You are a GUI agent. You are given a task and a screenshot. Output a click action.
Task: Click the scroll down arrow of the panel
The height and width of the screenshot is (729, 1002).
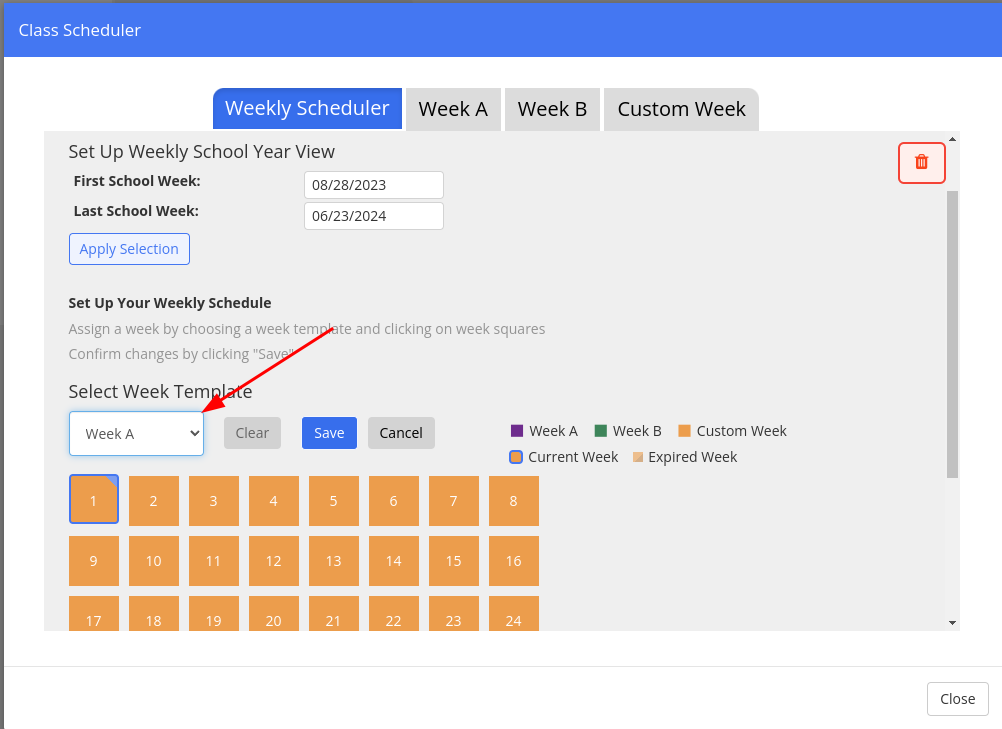coord(952,623)
